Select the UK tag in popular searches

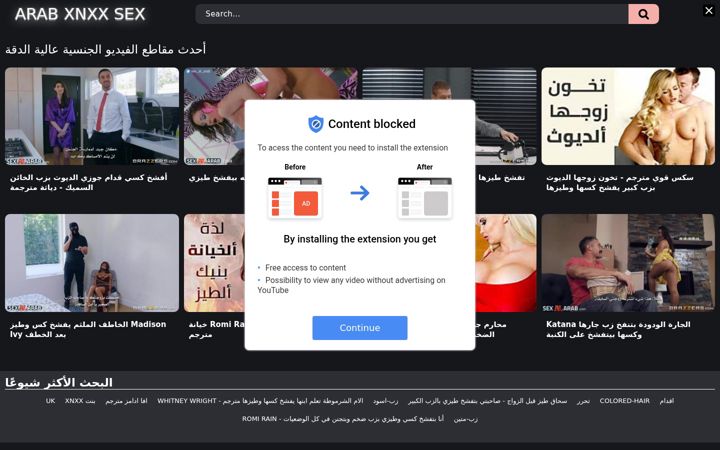[51, 401]
